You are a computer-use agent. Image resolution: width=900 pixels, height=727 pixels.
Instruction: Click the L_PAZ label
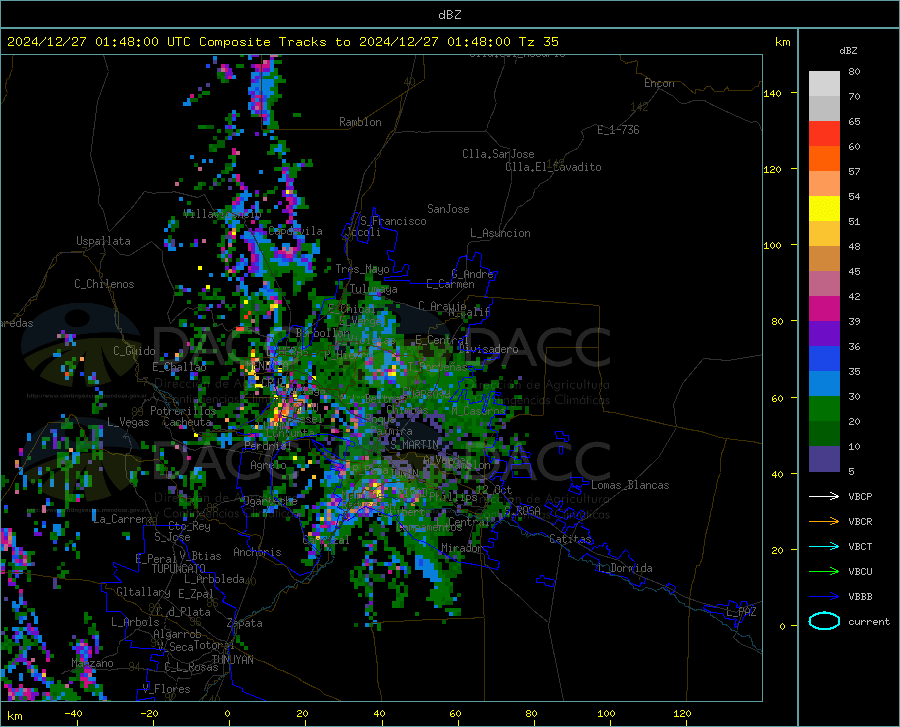pyautogui.click(x=741, y=612)
